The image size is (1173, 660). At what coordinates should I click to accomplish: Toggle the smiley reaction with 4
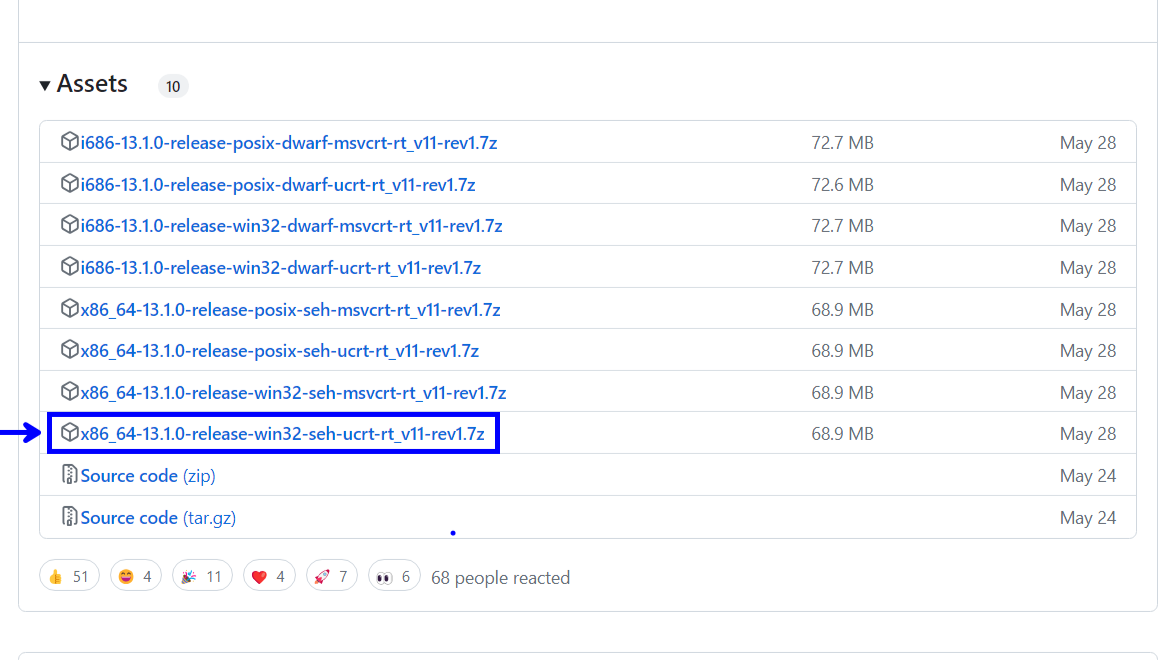tap(135, 576)
